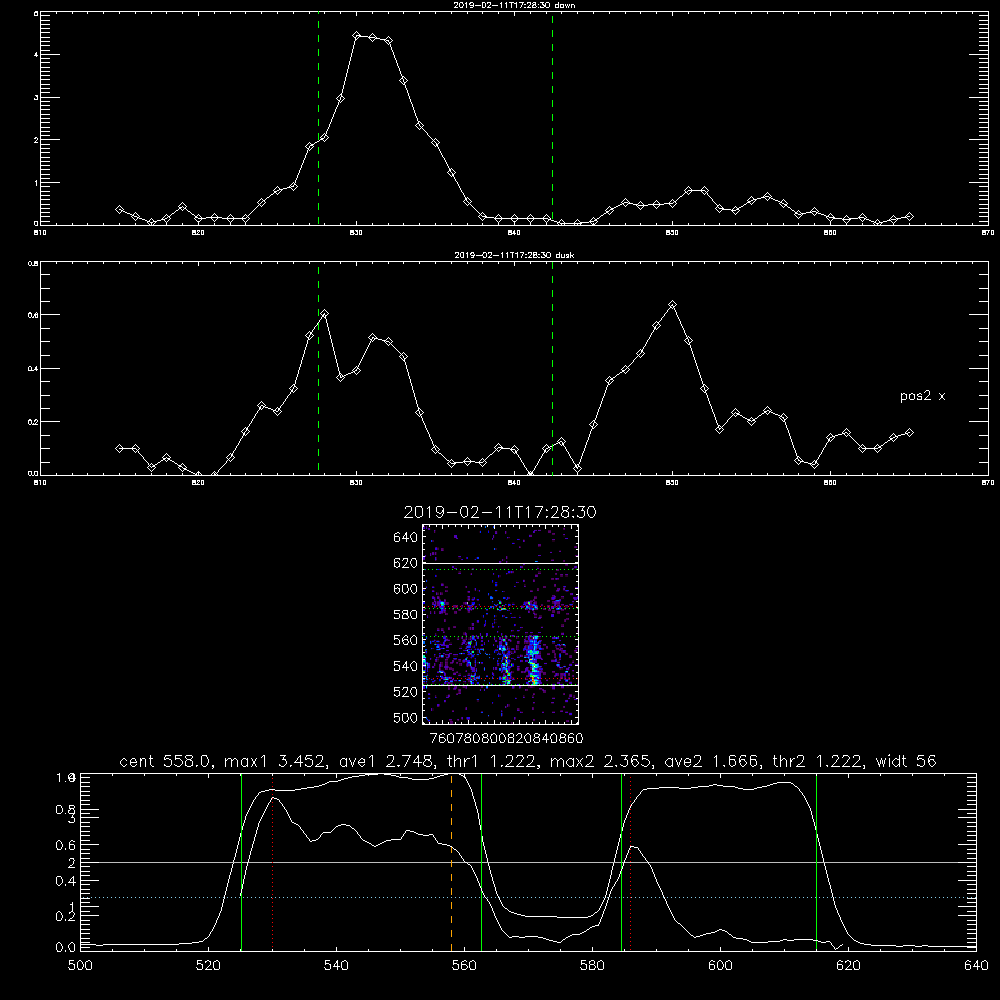The height and width of the screenshot is (1000, 1000).
Task: Click dawn plot x-axis label 830
Action: (x=357, y=233)
